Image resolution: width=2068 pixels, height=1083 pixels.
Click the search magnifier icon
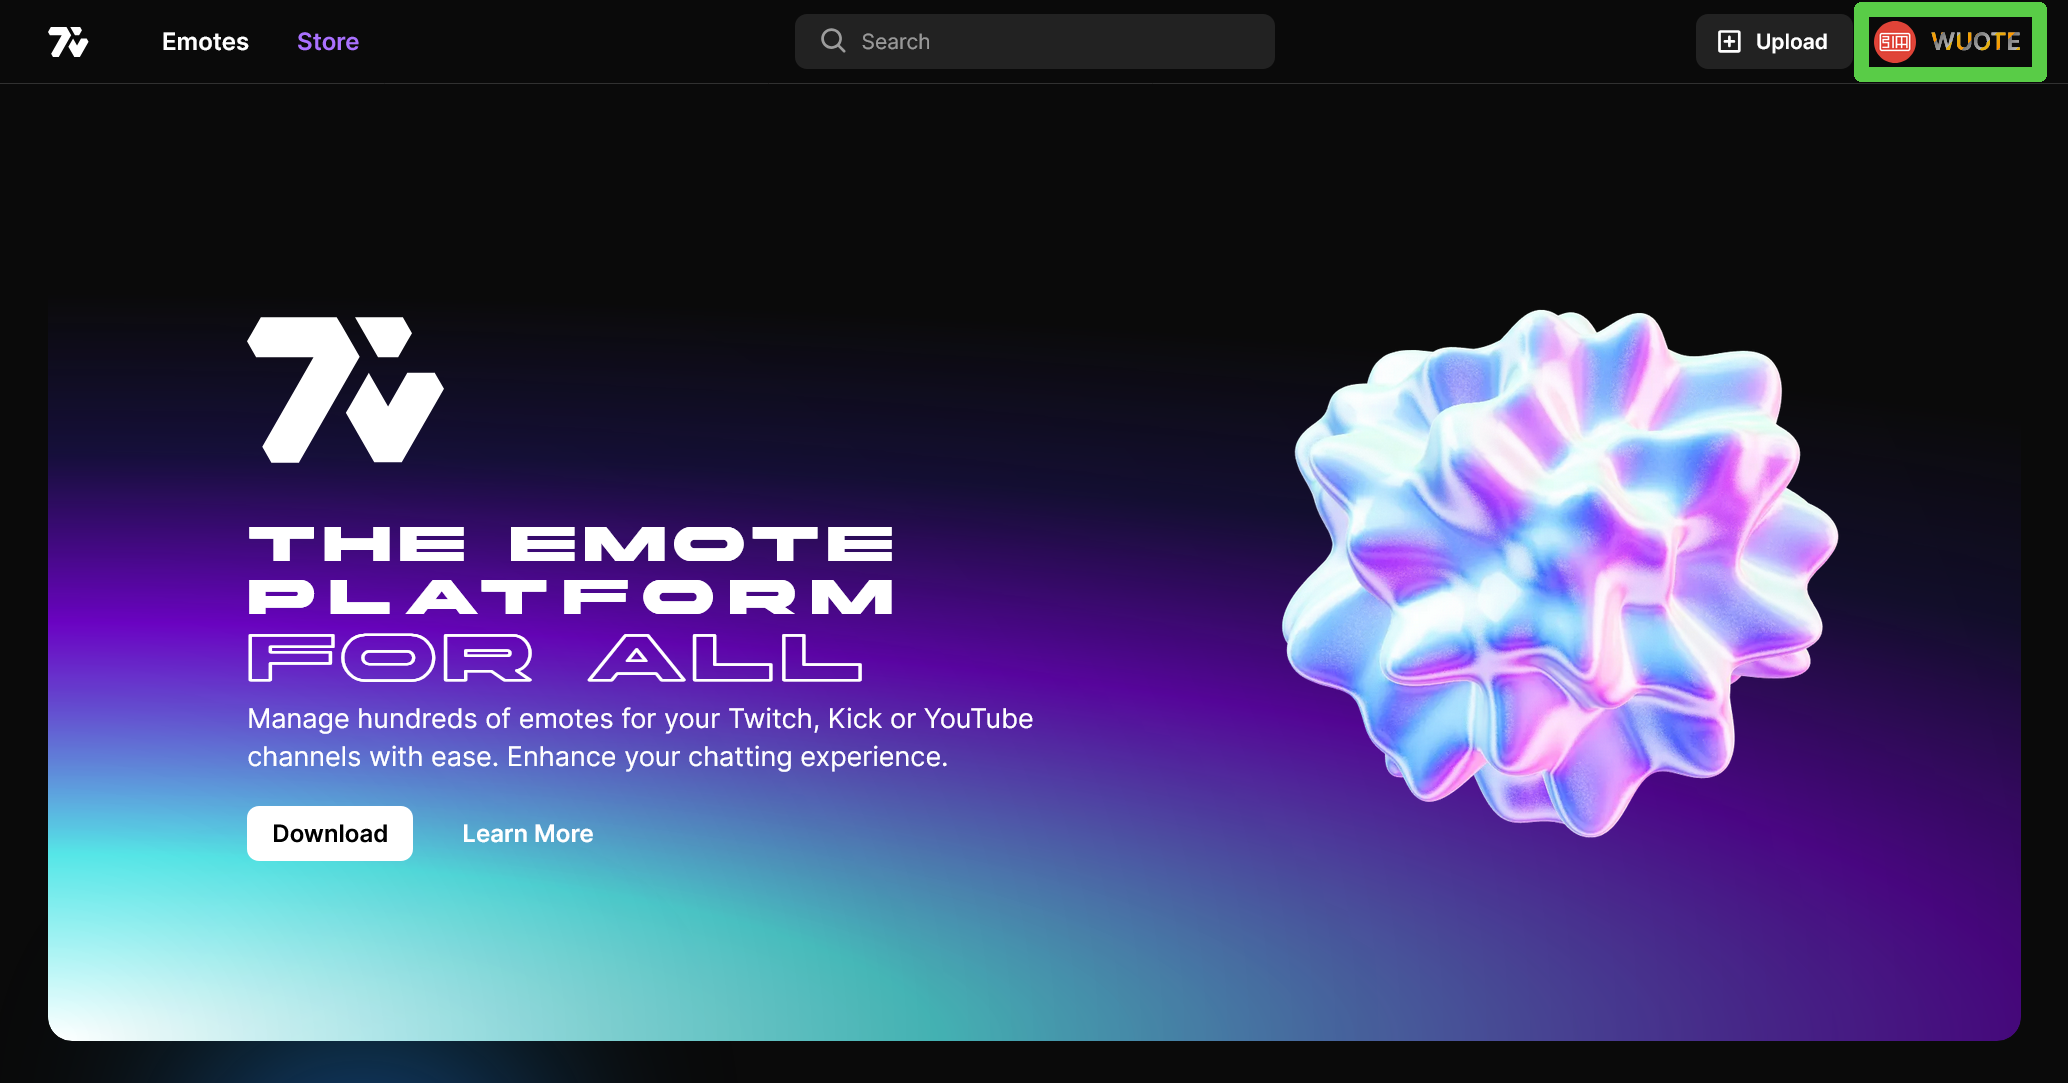coord(833,41)
